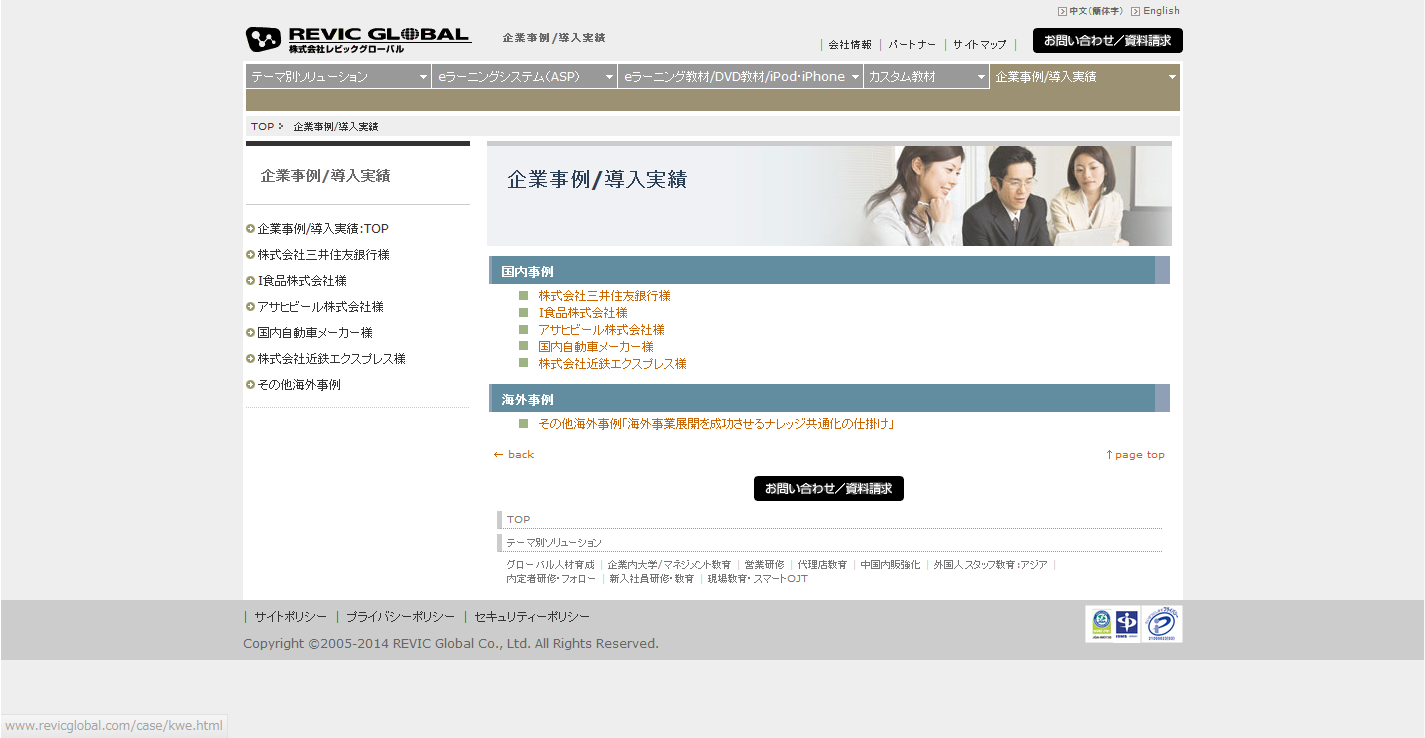Click the bottom お問い合わせ/資料請求 button
Image resolution: width=1425 pixels, height=738 pixels.
point(829,488)
